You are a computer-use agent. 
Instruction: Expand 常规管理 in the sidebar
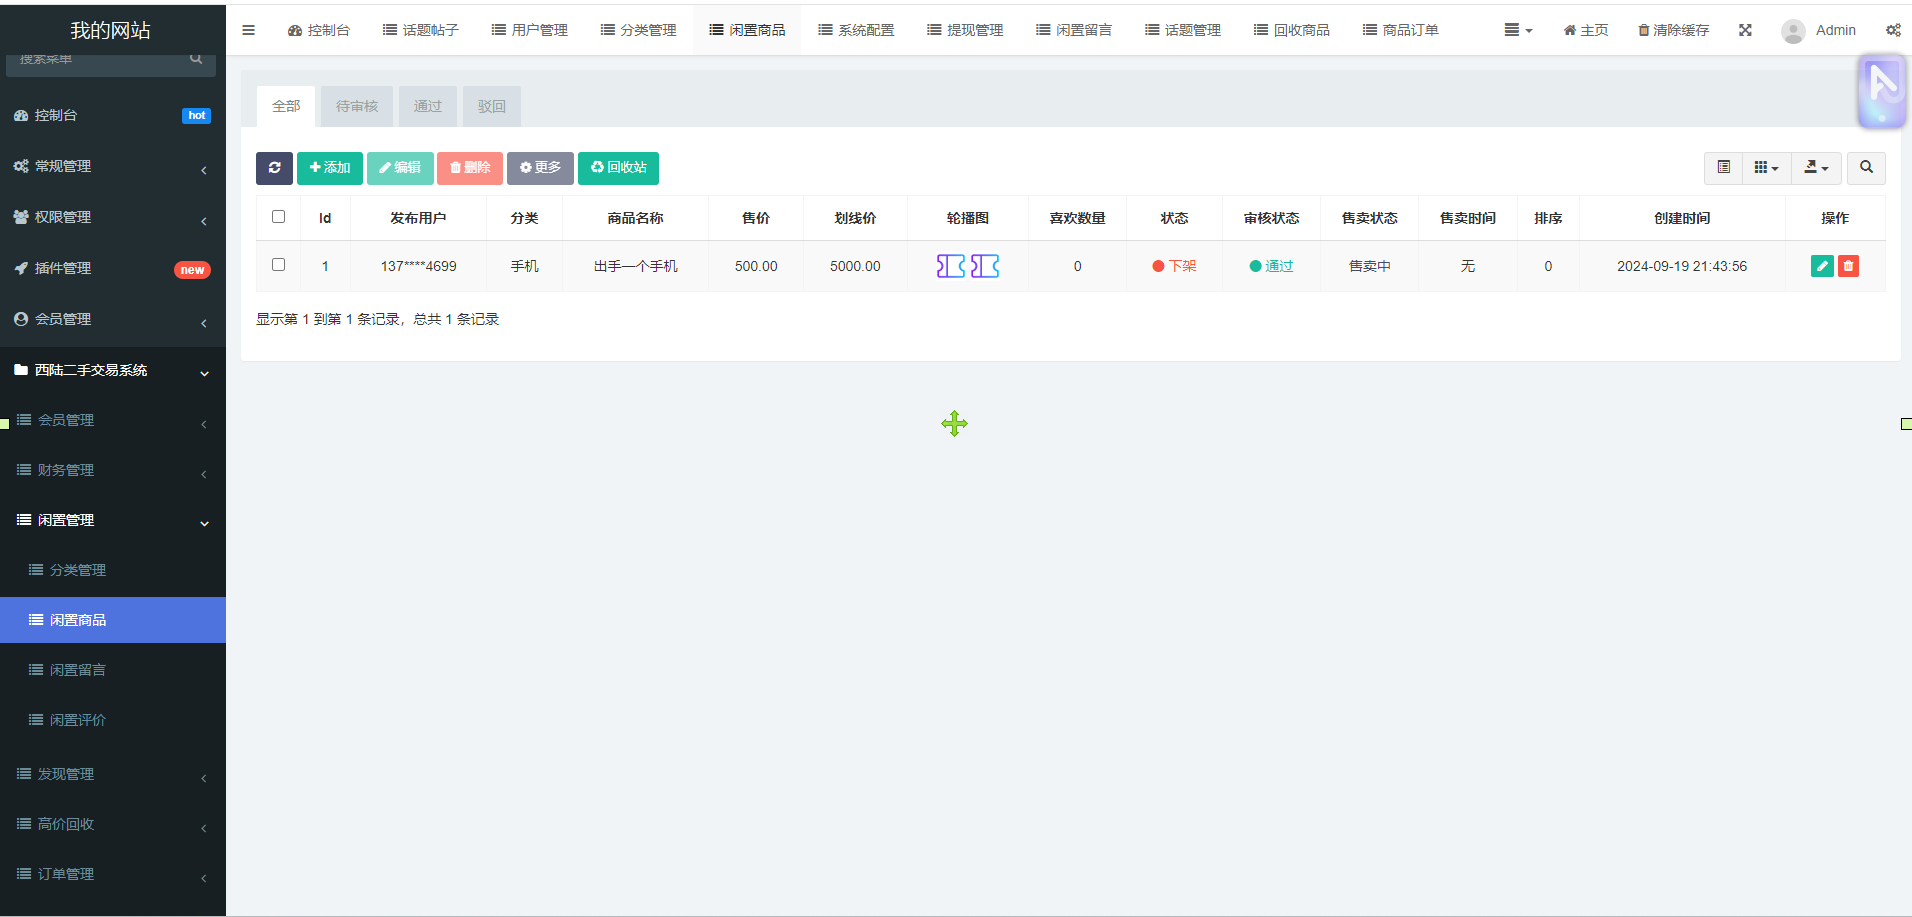[113, 166]
